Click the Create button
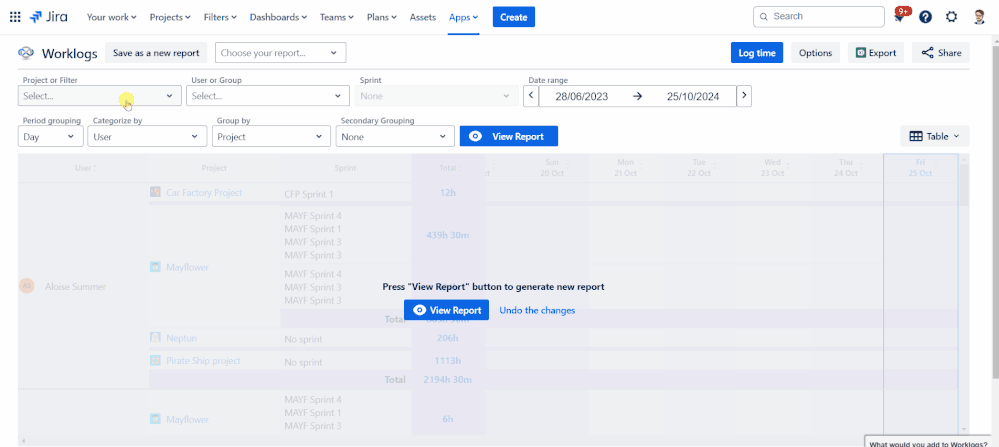 click(514, 17)
